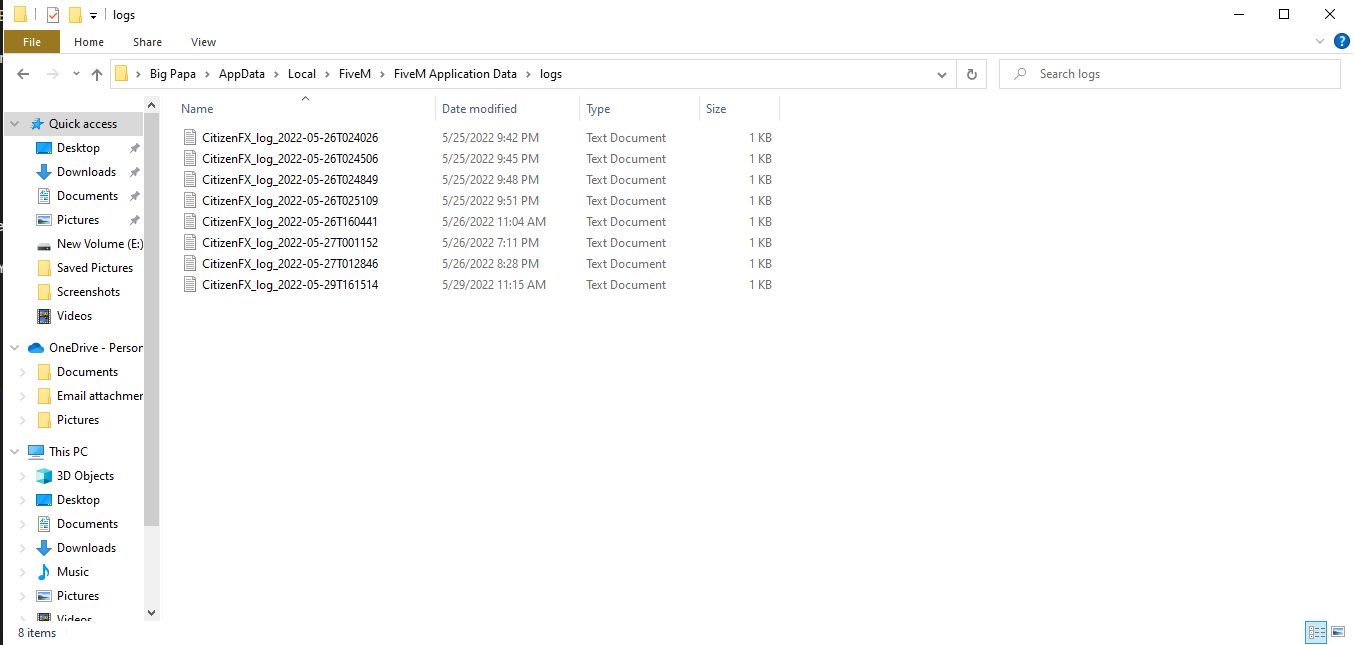Expand OneDrive Documents folder chevron
Viewport: 1354px width, 645px height.
coord(23,372)
